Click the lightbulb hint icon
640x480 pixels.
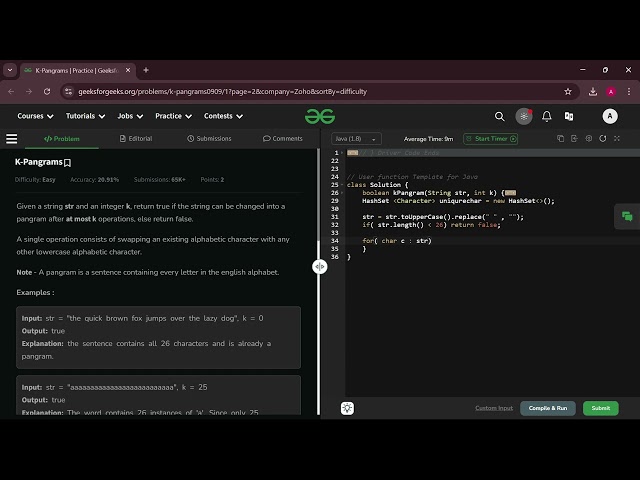point(347,408)
